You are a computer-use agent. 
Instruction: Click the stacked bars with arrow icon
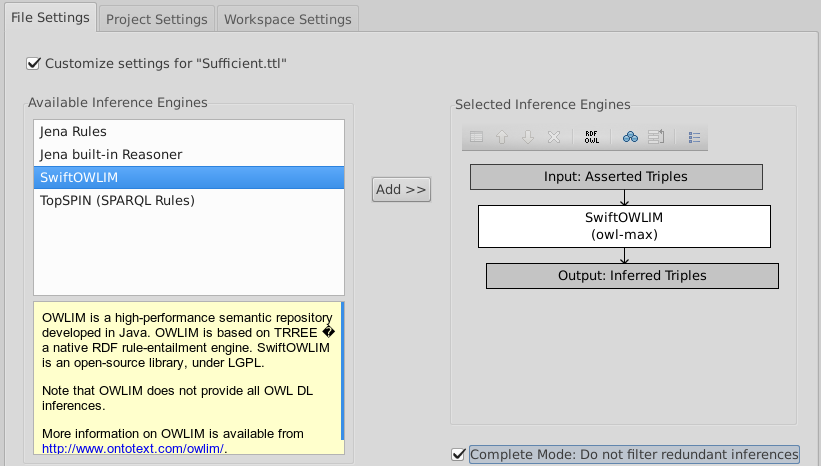656,137
